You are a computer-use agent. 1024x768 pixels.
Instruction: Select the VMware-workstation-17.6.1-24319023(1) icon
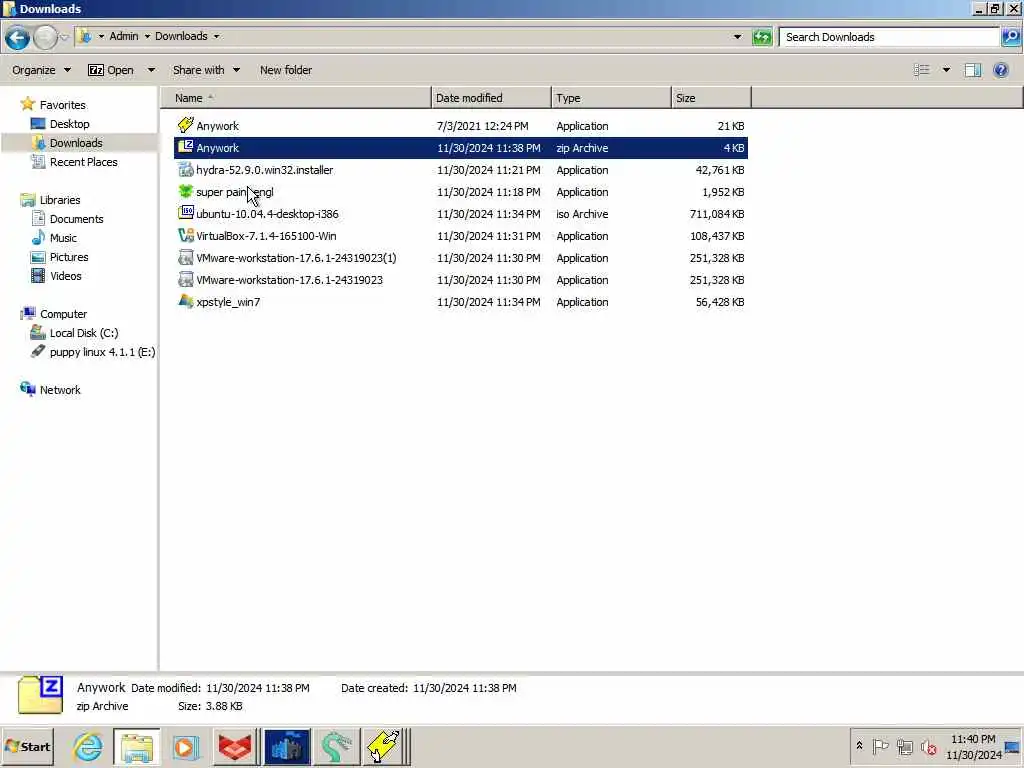tap(185, 258)
